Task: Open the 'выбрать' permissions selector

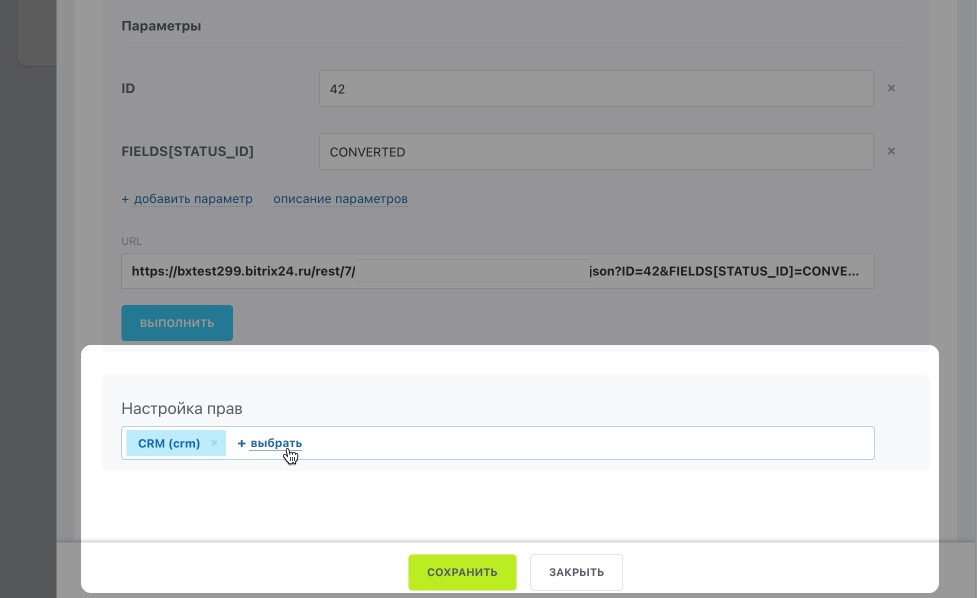Action: [276, 443]
